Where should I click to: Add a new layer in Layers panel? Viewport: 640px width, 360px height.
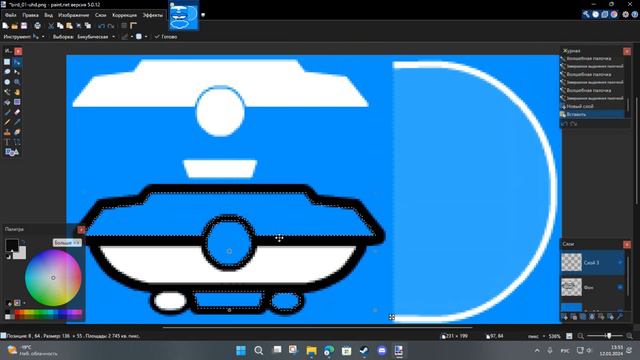[x=564, y=316]
